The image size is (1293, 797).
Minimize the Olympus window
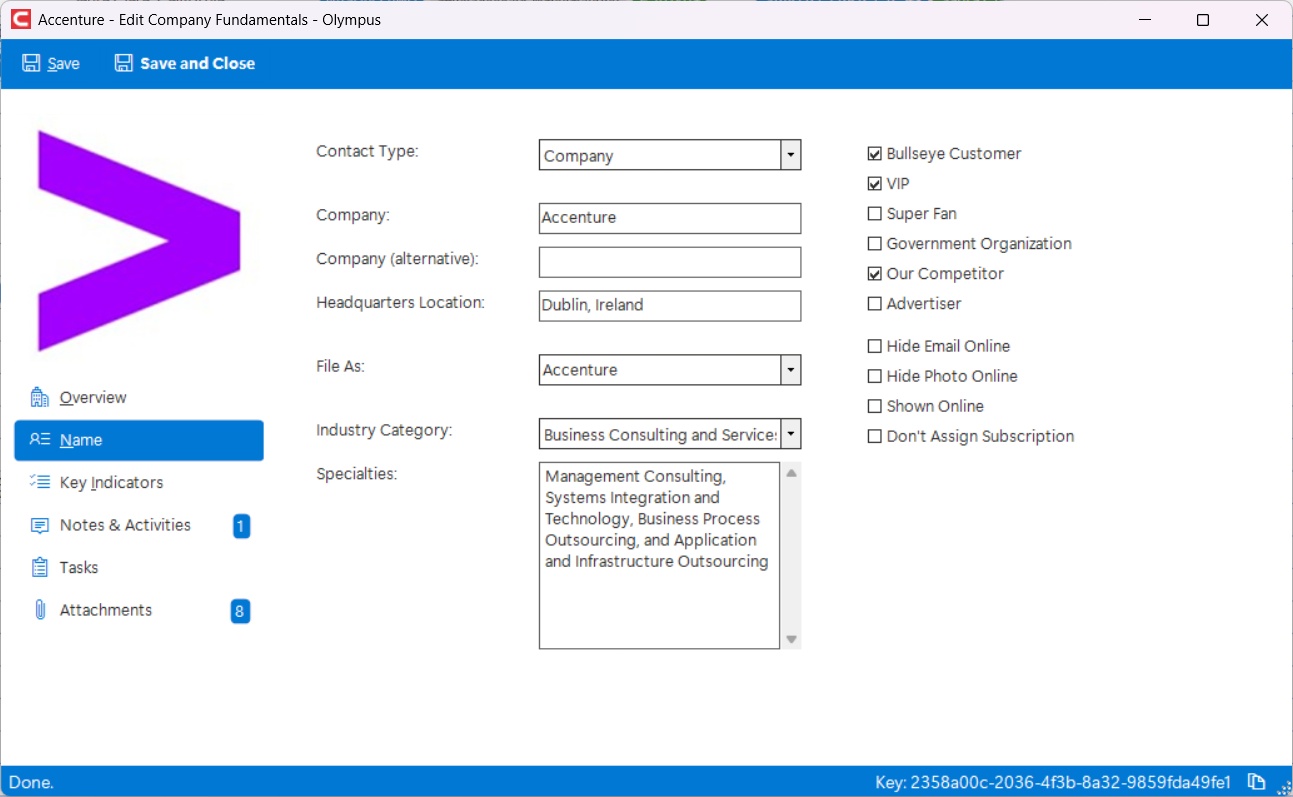point(1145,19)
